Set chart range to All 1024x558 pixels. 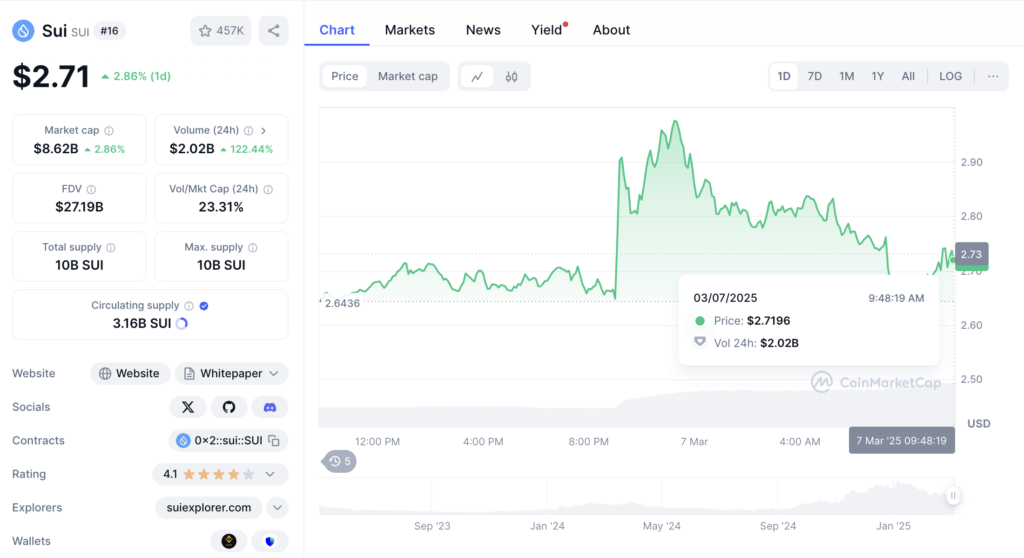[x=908, y=76]
